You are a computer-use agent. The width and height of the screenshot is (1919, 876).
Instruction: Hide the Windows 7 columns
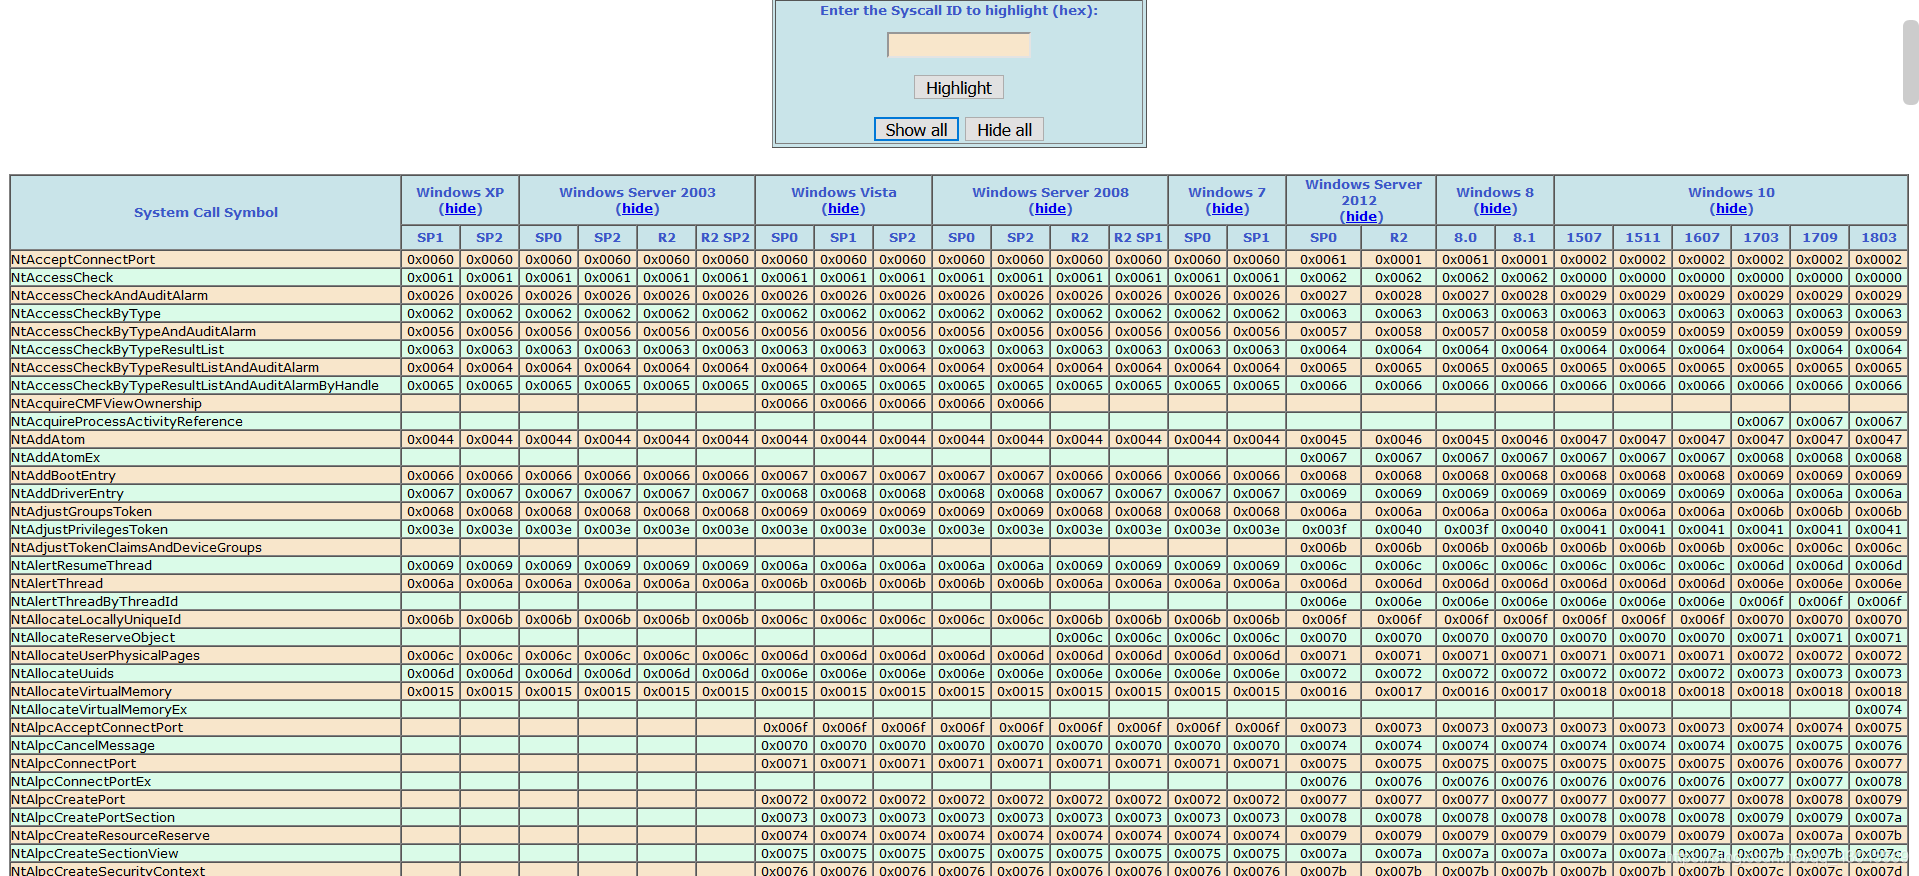point(1228,209)
